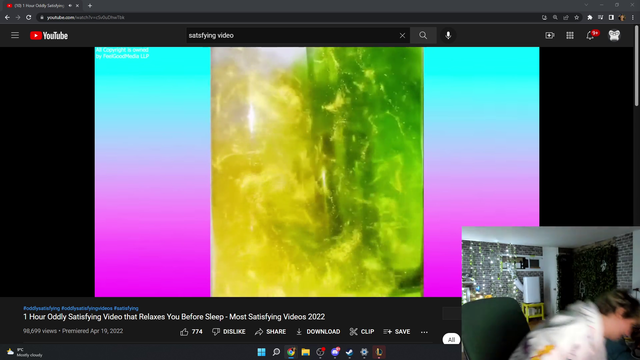Share this video
Image resolution: width=640 pixels, height=360 pixels.
tap(270, 332)
